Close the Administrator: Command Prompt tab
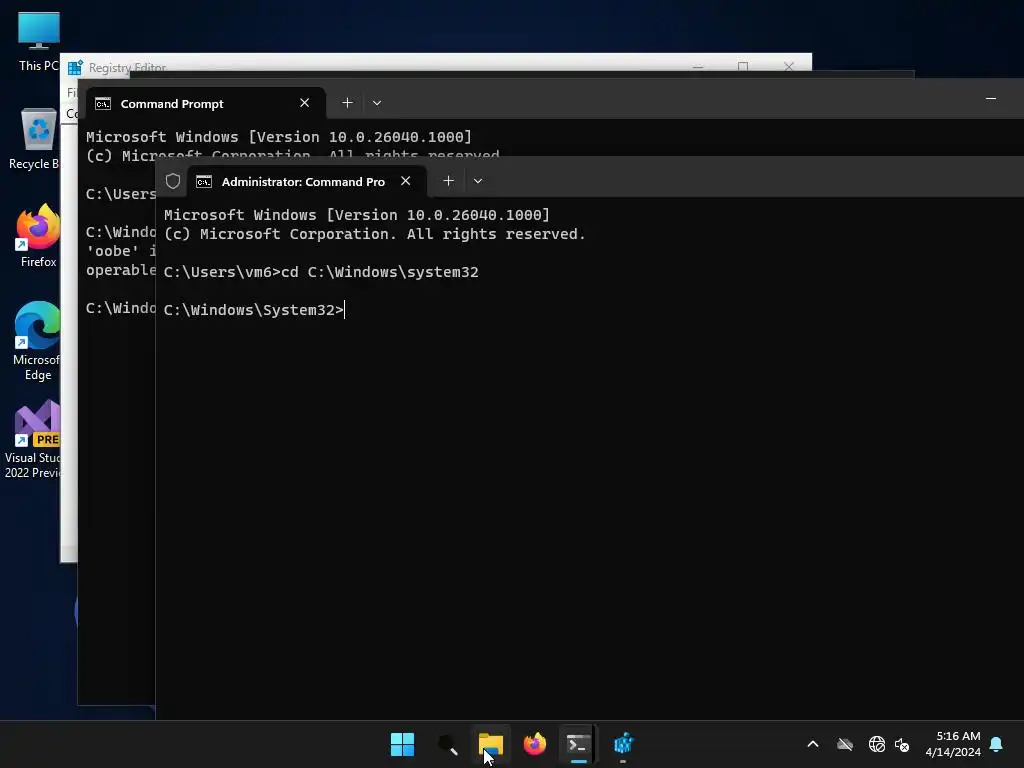The height and width of the screenshot is (768, 1024). coord(406,181)
